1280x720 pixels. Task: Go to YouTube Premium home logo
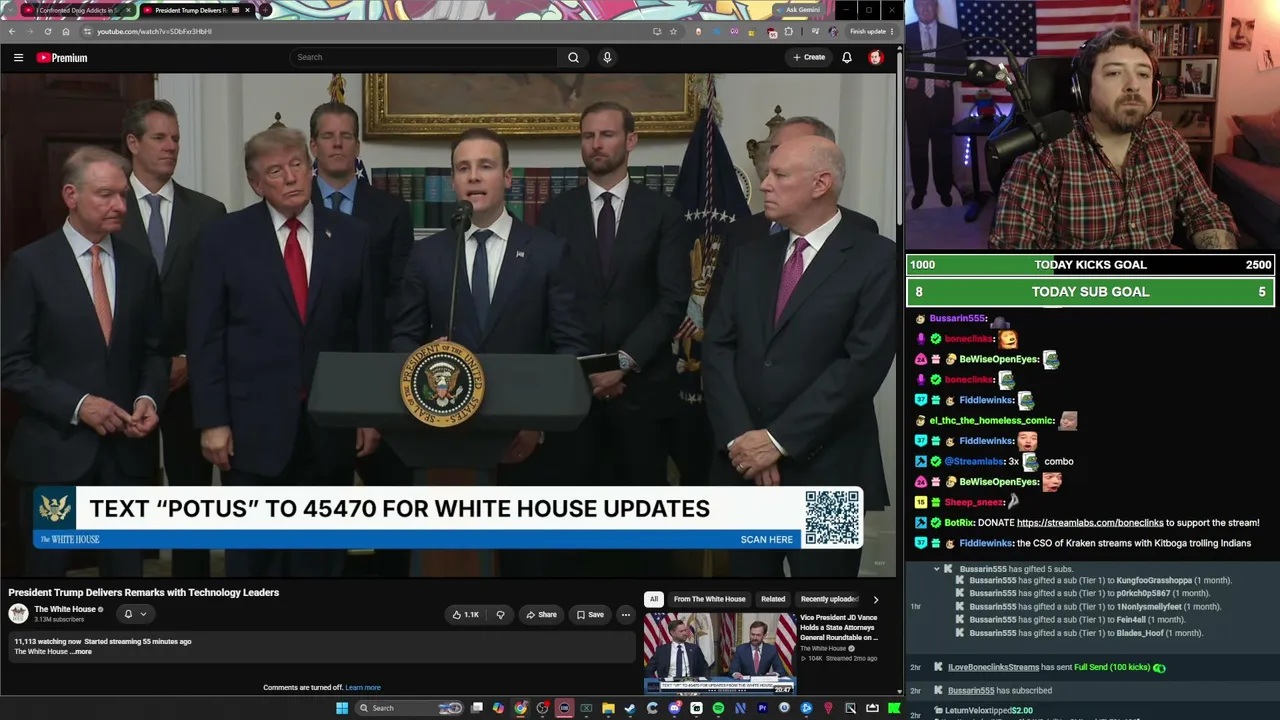(x=62, y=58)
